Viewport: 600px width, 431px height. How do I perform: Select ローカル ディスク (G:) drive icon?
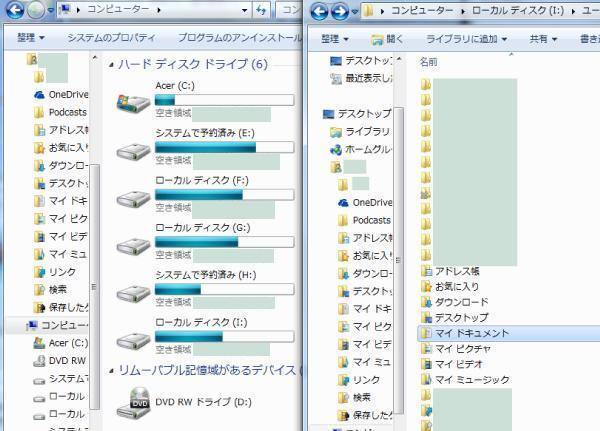click(131, 246)
